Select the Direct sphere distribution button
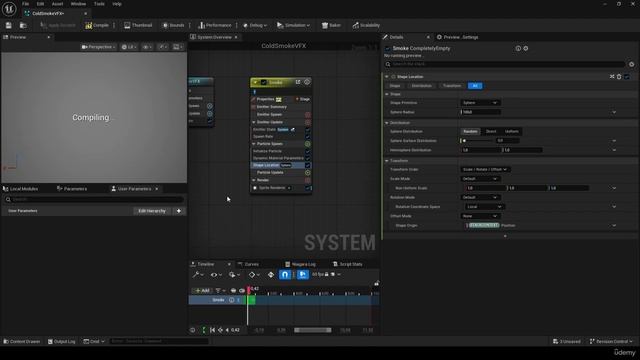 (491, 131)
